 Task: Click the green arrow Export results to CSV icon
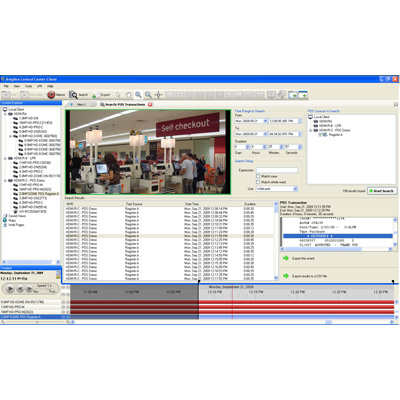pyautogui.click(x=286, y=276)
